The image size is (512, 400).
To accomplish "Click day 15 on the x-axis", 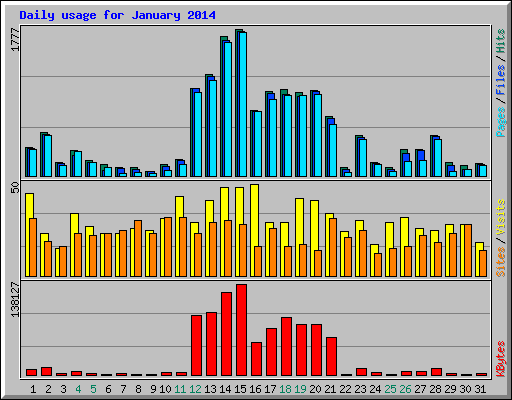I will pyautogui.click(x=240, y=389).
